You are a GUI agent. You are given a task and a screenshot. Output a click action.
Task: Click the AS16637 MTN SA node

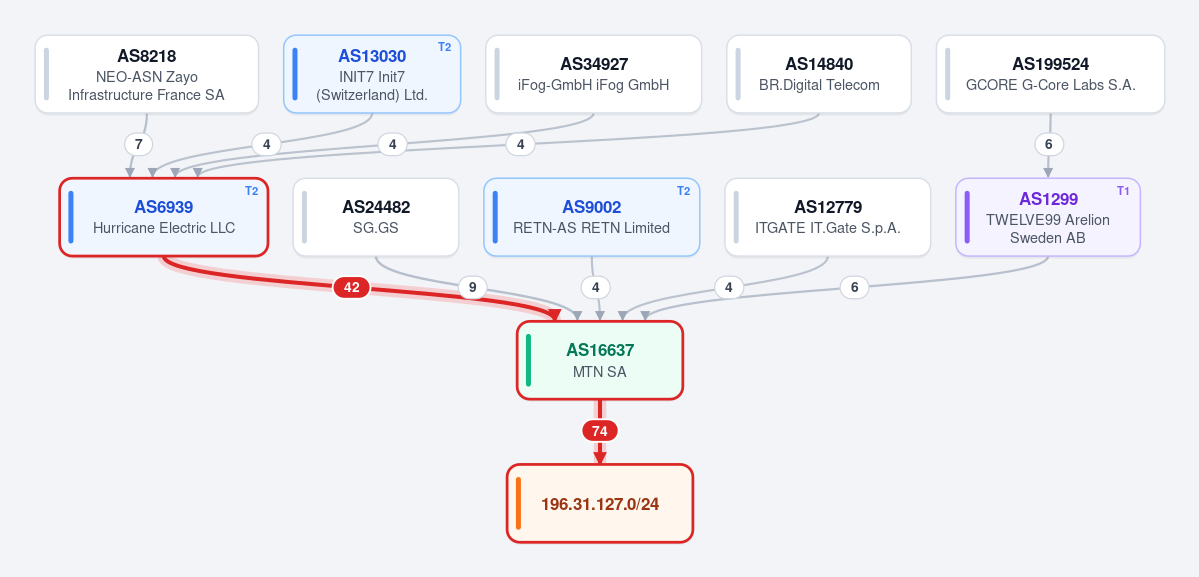click(600, 360)
